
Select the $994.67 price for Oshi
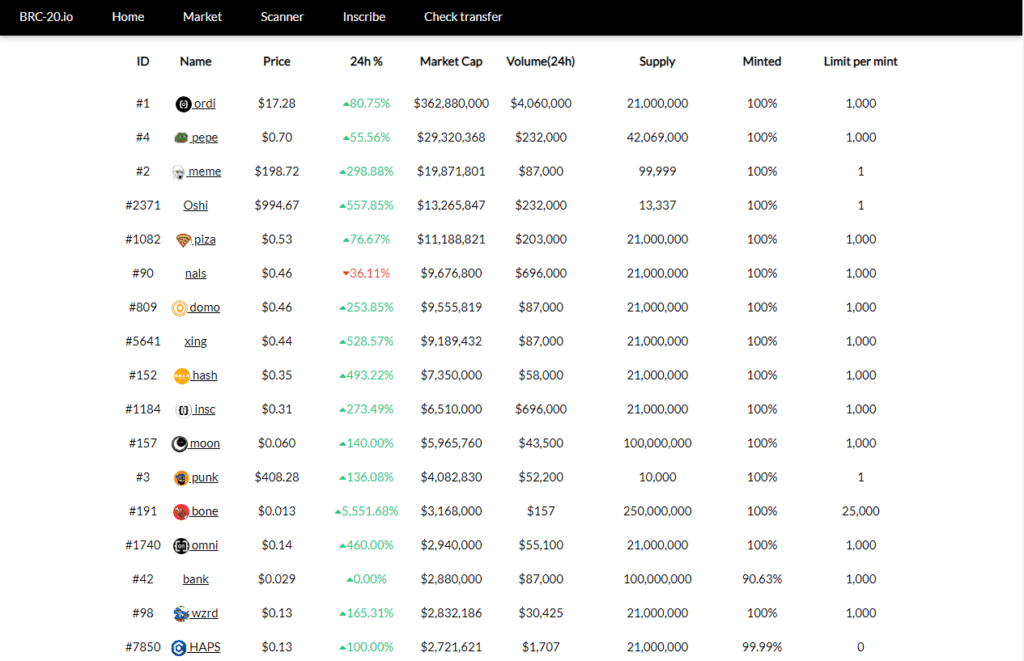(x=277, y=205)
